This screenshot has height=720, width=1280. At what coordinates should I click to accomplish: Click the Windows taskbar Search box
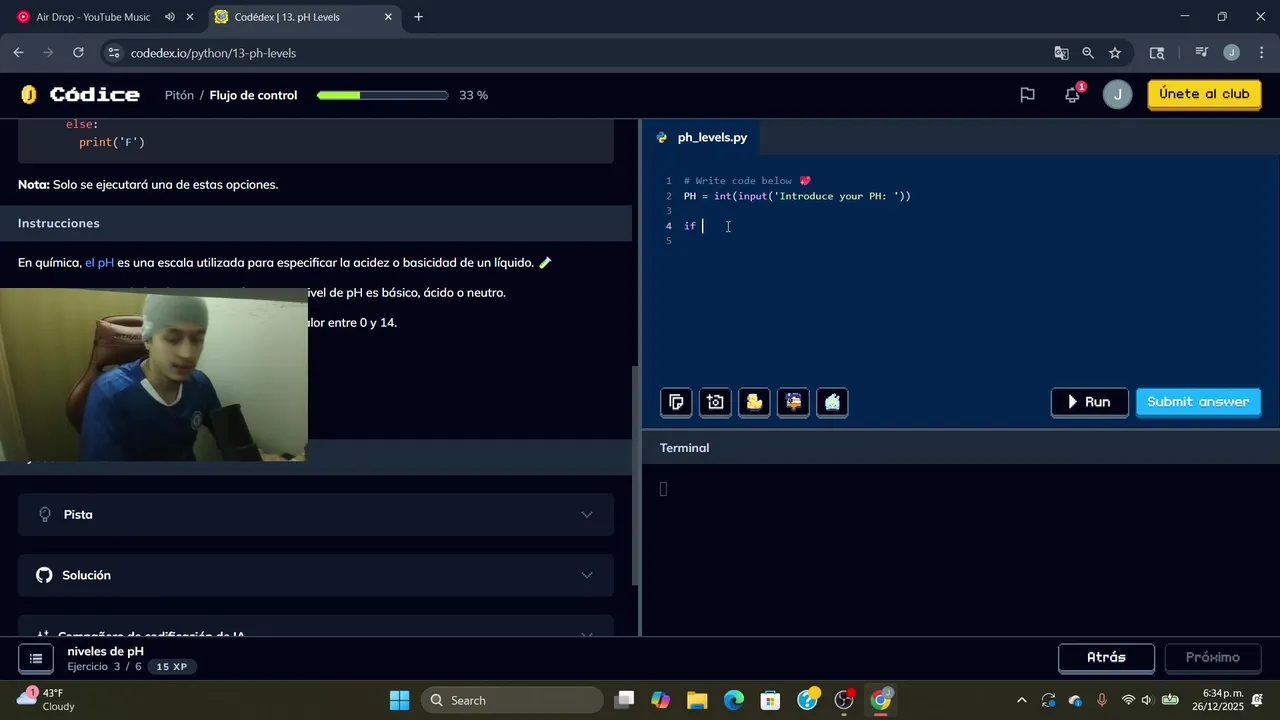tap(513, 700)
